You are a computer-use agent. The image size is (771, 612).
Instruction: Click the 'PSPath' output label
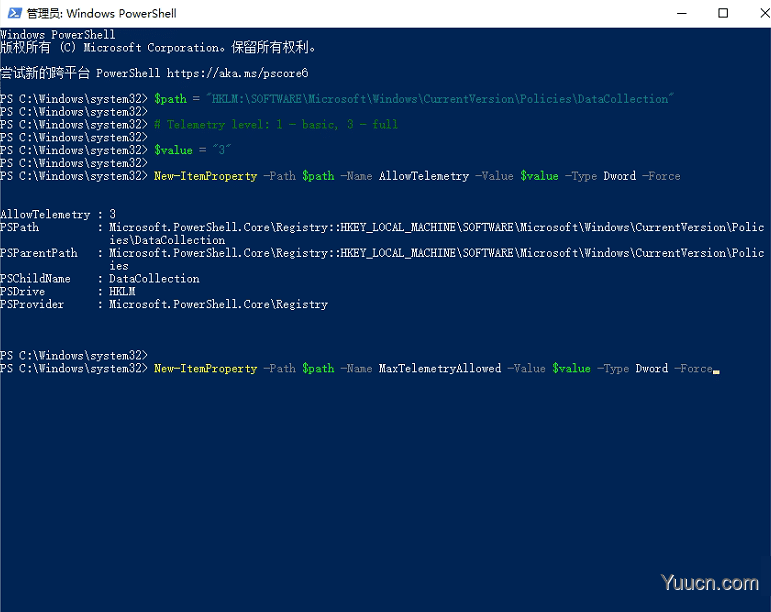tap(20, 227)
